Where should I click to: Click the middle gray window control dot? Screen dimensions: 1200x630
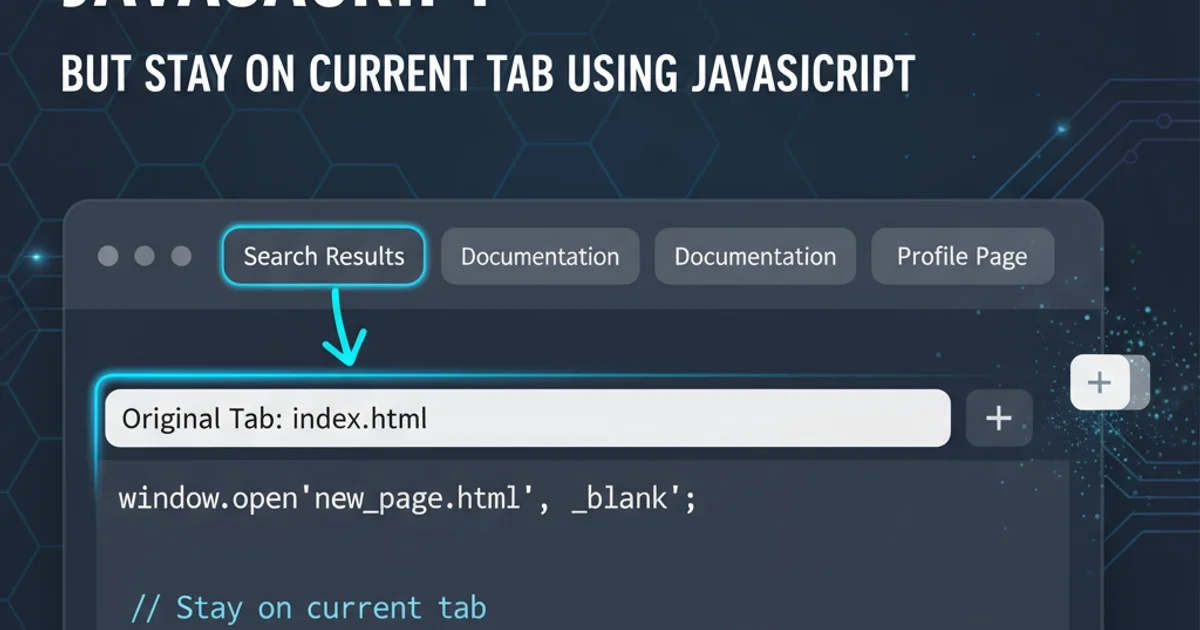[x=144, y=256]
